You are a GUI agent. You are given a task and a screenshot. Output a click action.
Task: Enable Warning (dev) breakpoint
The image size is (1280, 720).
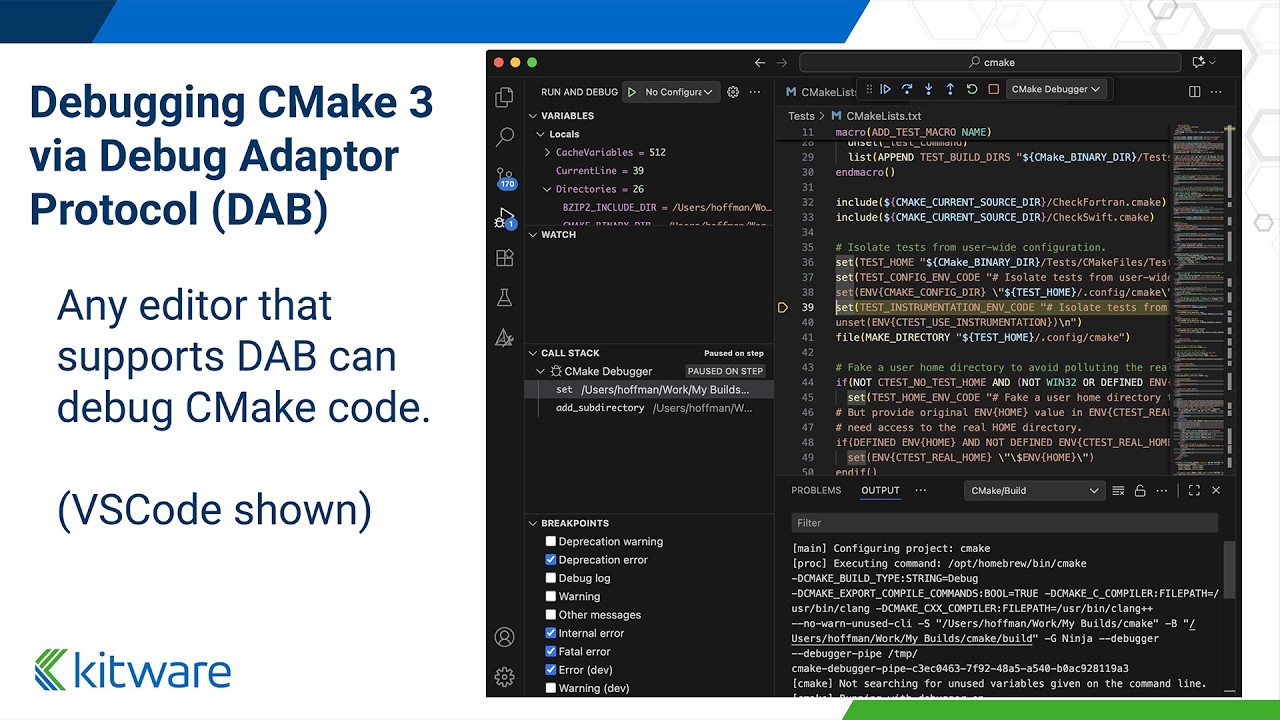[550, 688]
